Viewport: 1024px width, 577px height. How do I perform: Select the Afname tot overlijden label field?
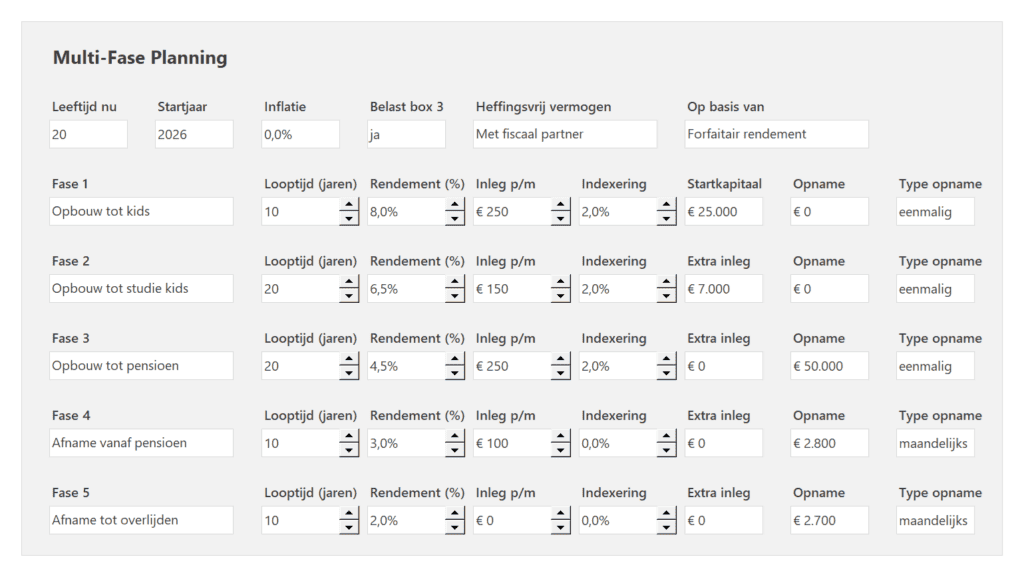click(x=141, y=519)
